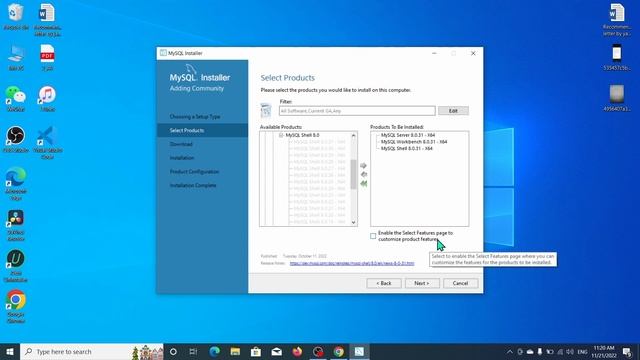Open Microsoft Store from the taskbar
Screen dimensions: 640x360
(256, 351)
